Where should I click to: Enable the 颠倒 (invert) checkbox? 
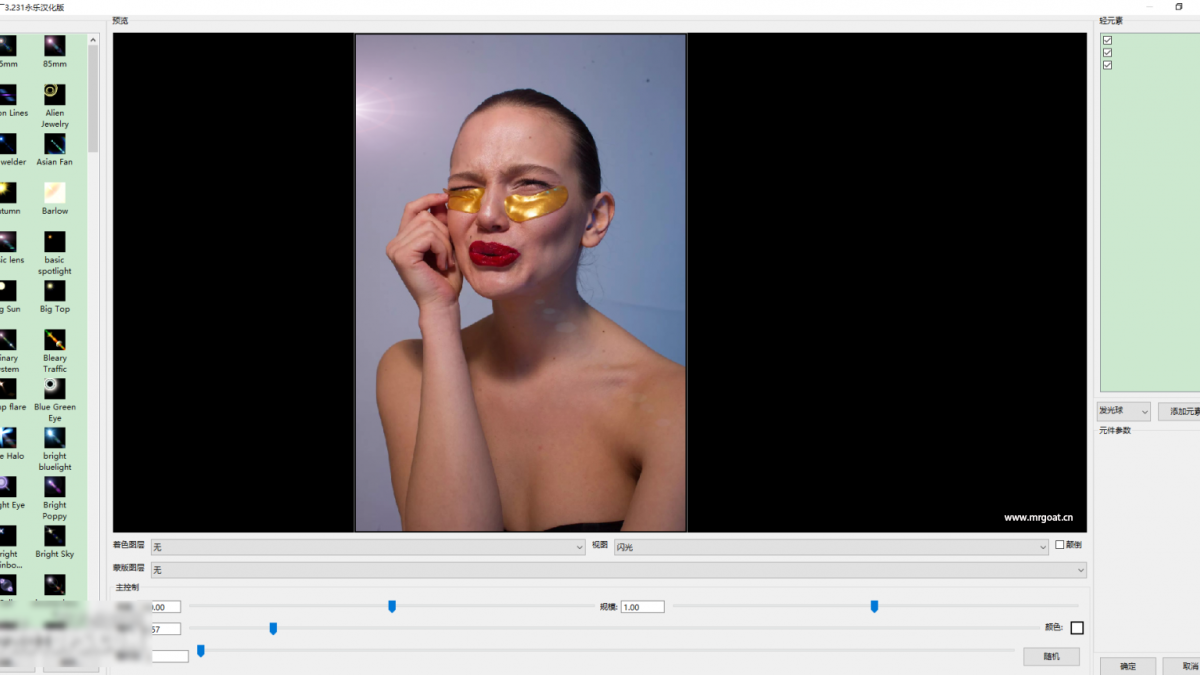point(1060,545)
